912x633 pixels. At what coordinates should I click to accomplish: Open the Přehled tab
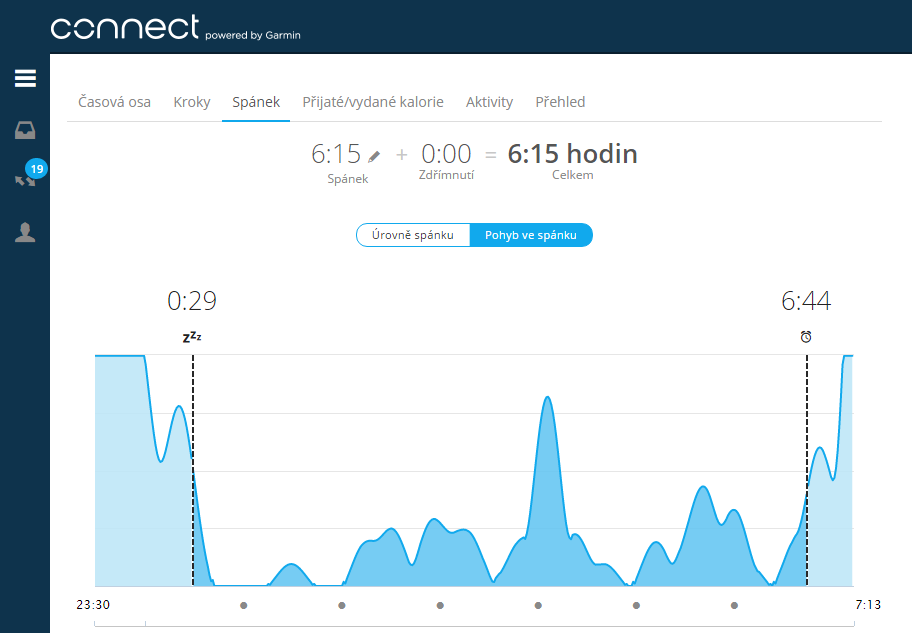tap(560, 102)
